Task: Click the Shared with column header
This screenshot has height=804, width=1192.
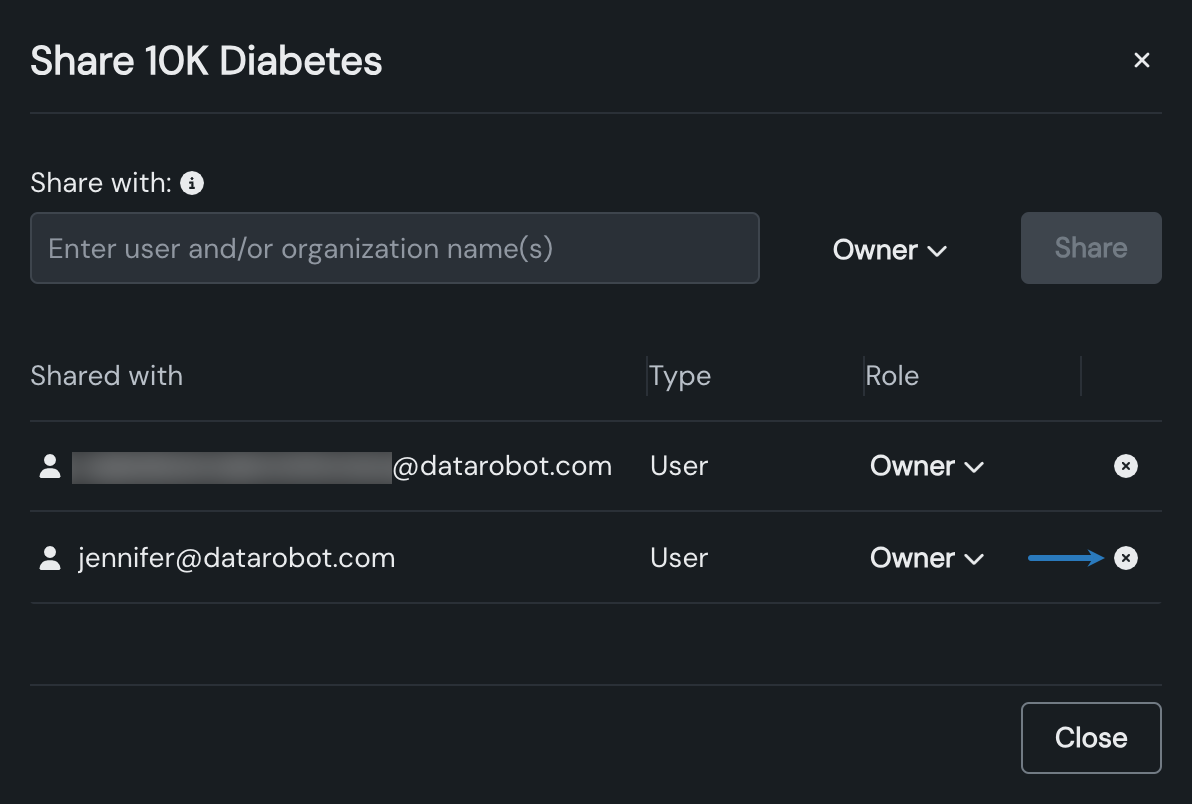Action: pos(107,376)
